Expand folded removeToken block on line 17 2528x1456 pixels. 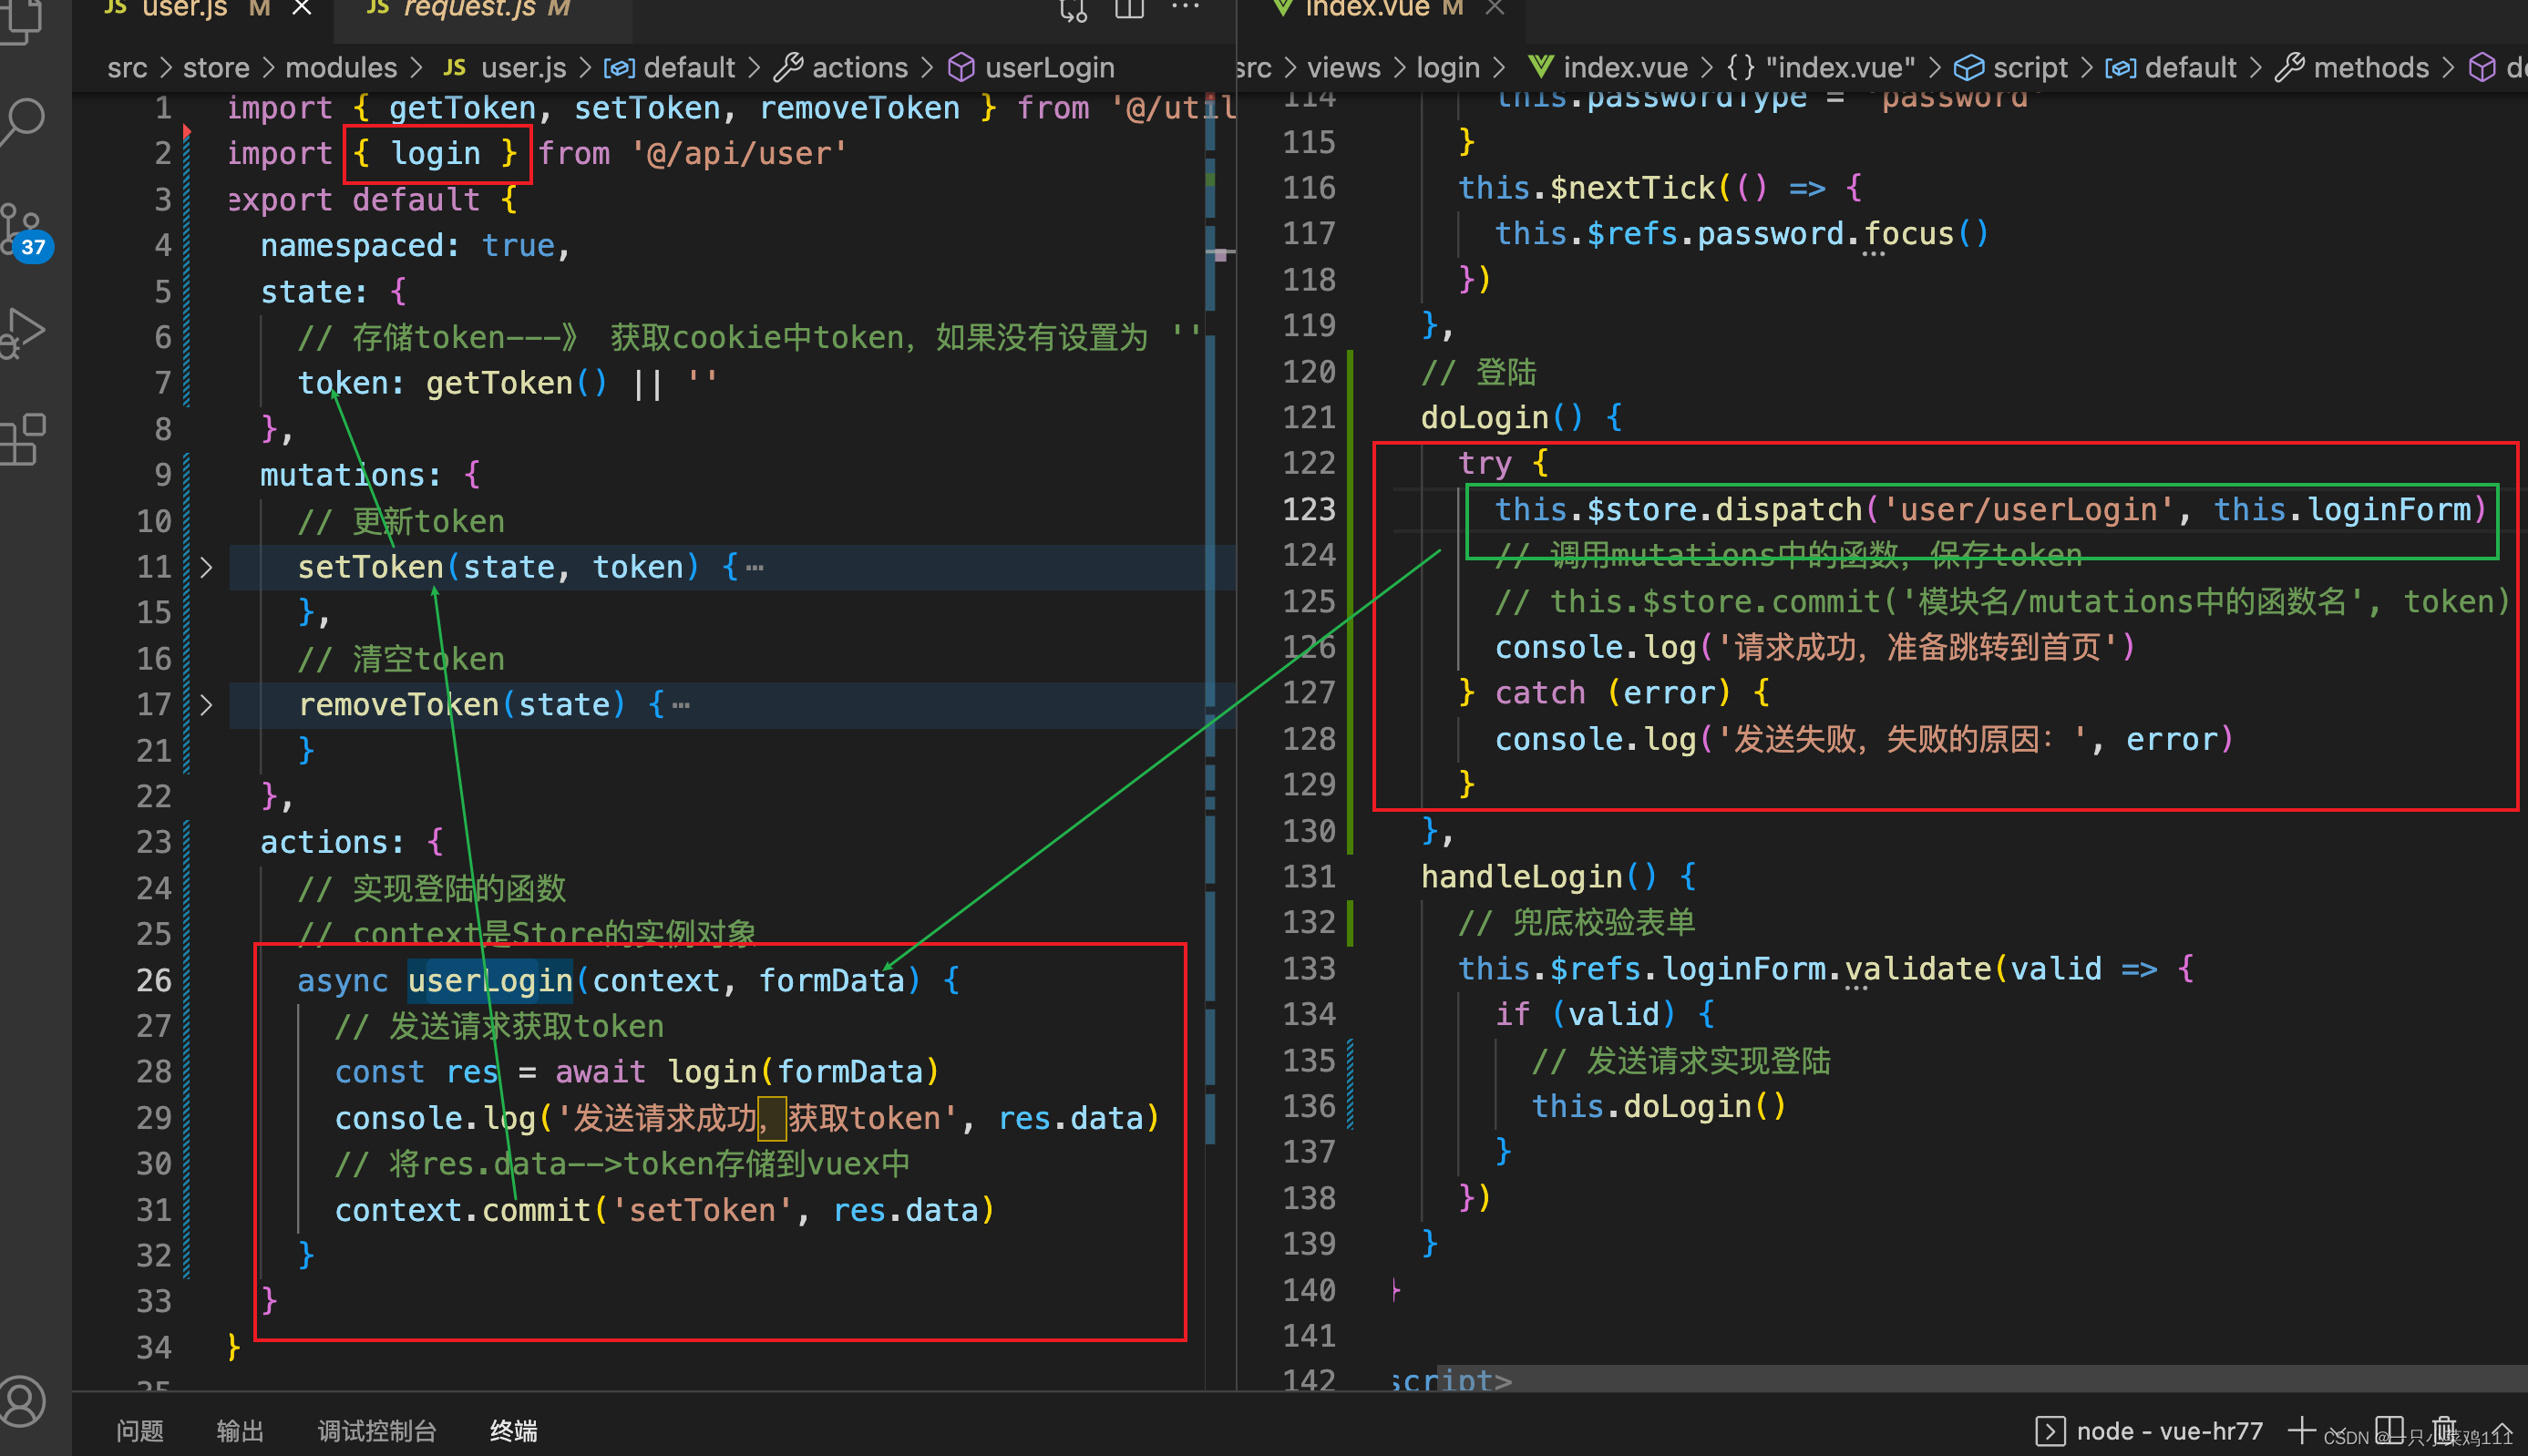[206, 705]
